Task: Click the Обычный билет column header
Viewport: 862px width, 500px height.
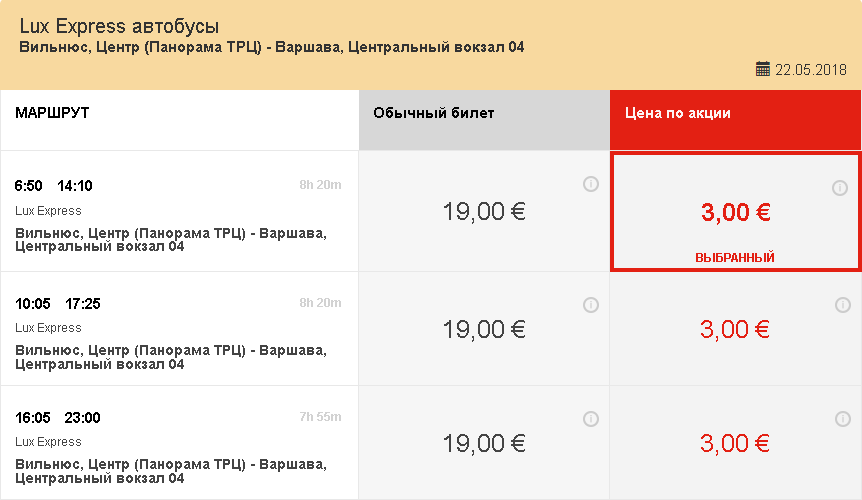Action: point(484,120)
